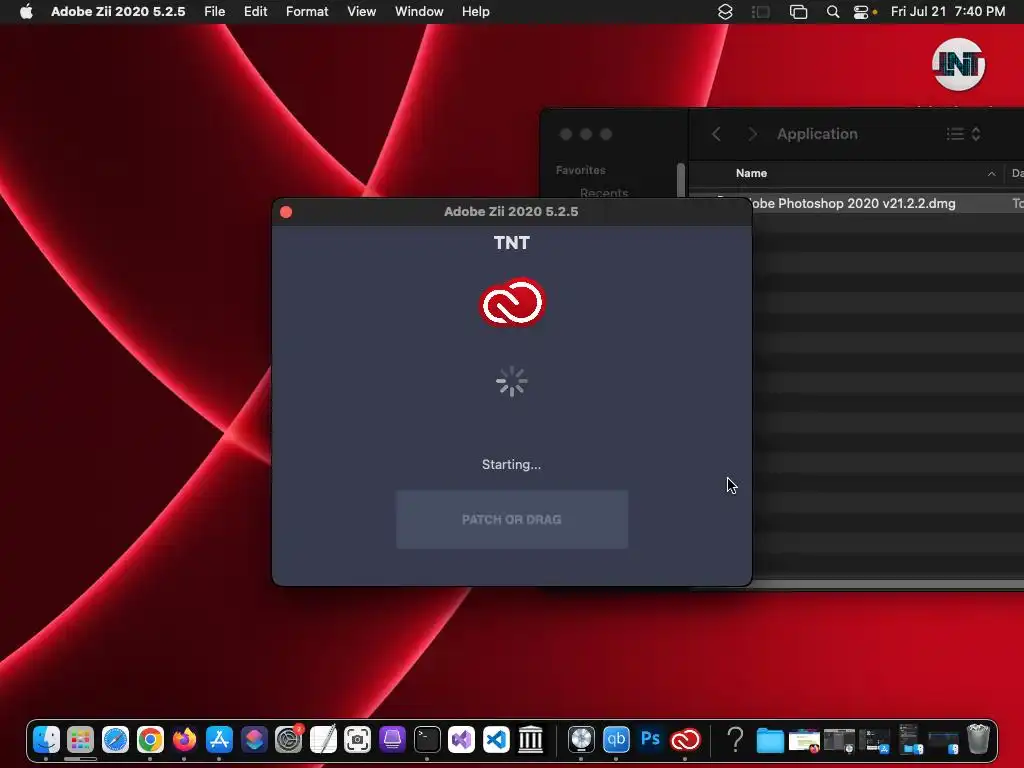This screenshot has height=768, width=1024.
Task: Launch Safari from the Dock
Action: pos(116,739)
